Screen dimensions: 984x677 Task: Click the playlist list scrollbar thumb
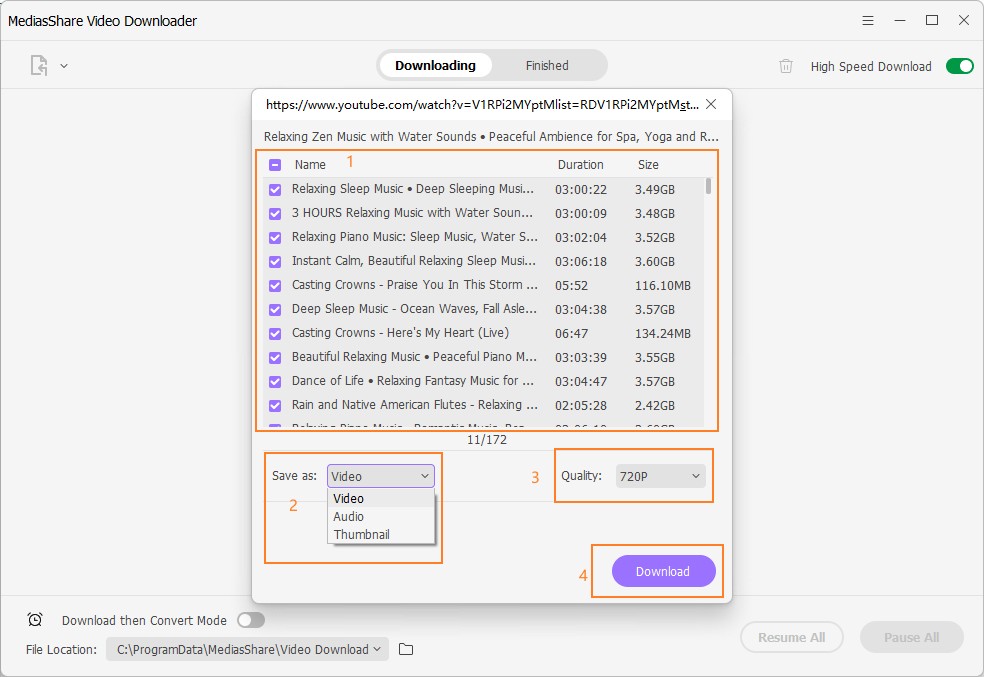[708, 186]
